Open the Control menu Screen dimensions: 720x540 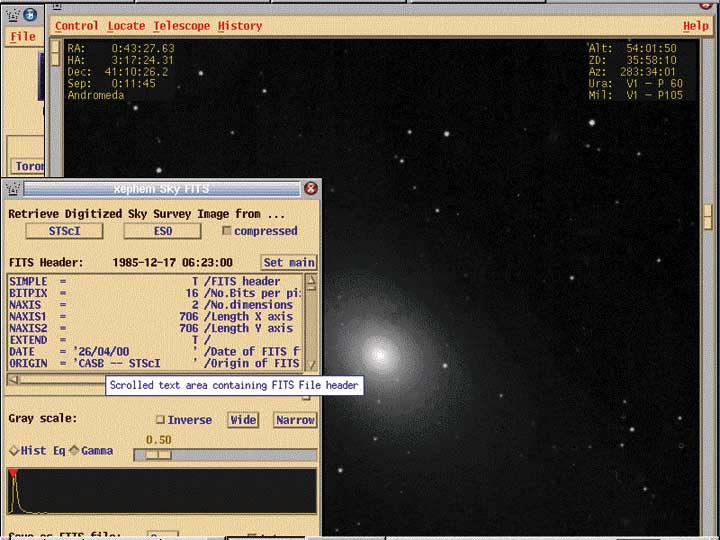76,26
